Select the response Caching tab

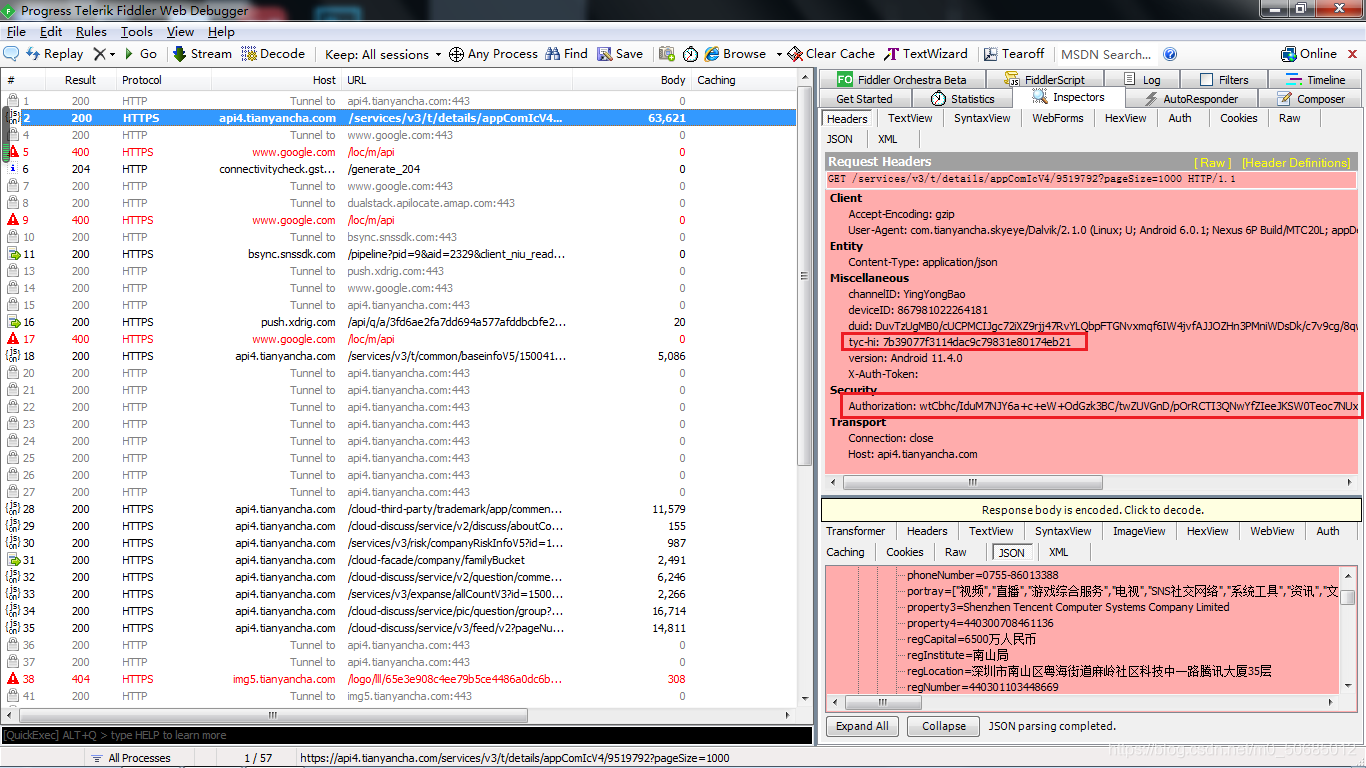(845, 552)
